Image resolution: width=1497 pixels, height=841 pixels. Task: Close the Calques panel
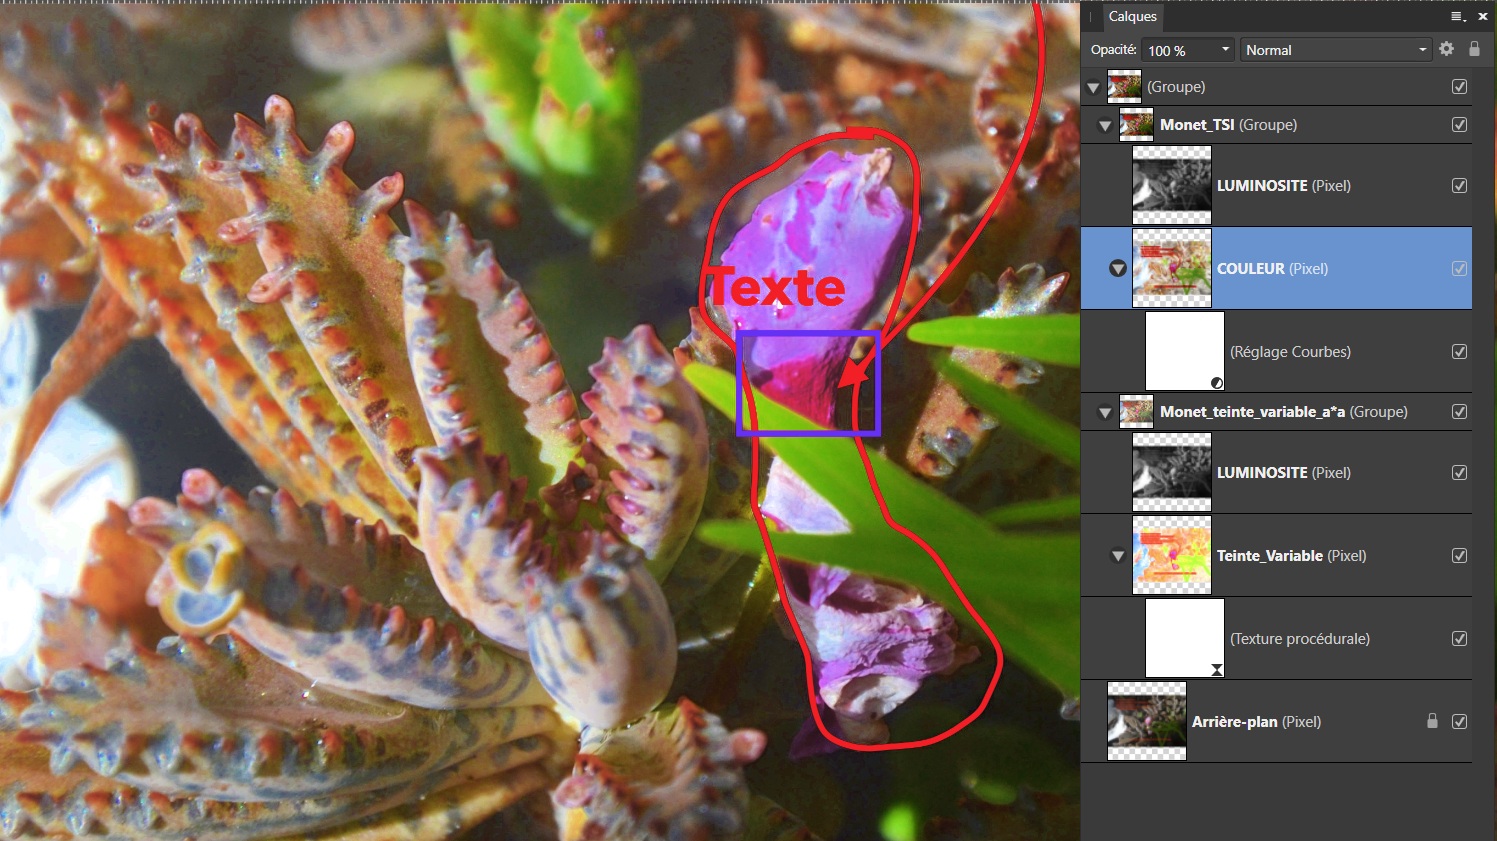click(x=1483, y=16)
